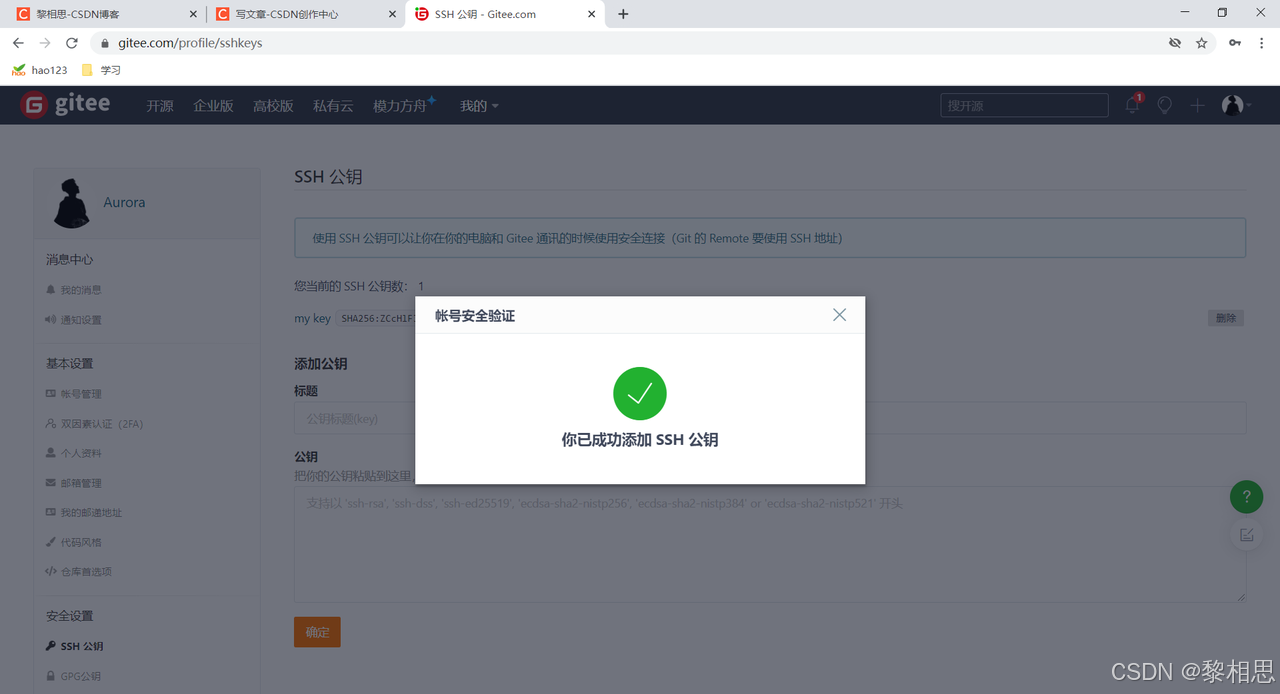Click the feedback edit icon below help
The image size is (1280, 694).
(1246, 535)
